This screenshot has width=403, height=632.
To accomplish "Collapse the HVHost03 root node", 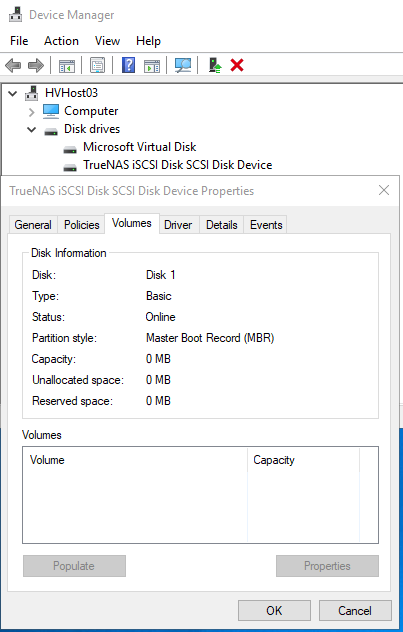I will pos(13,94).
